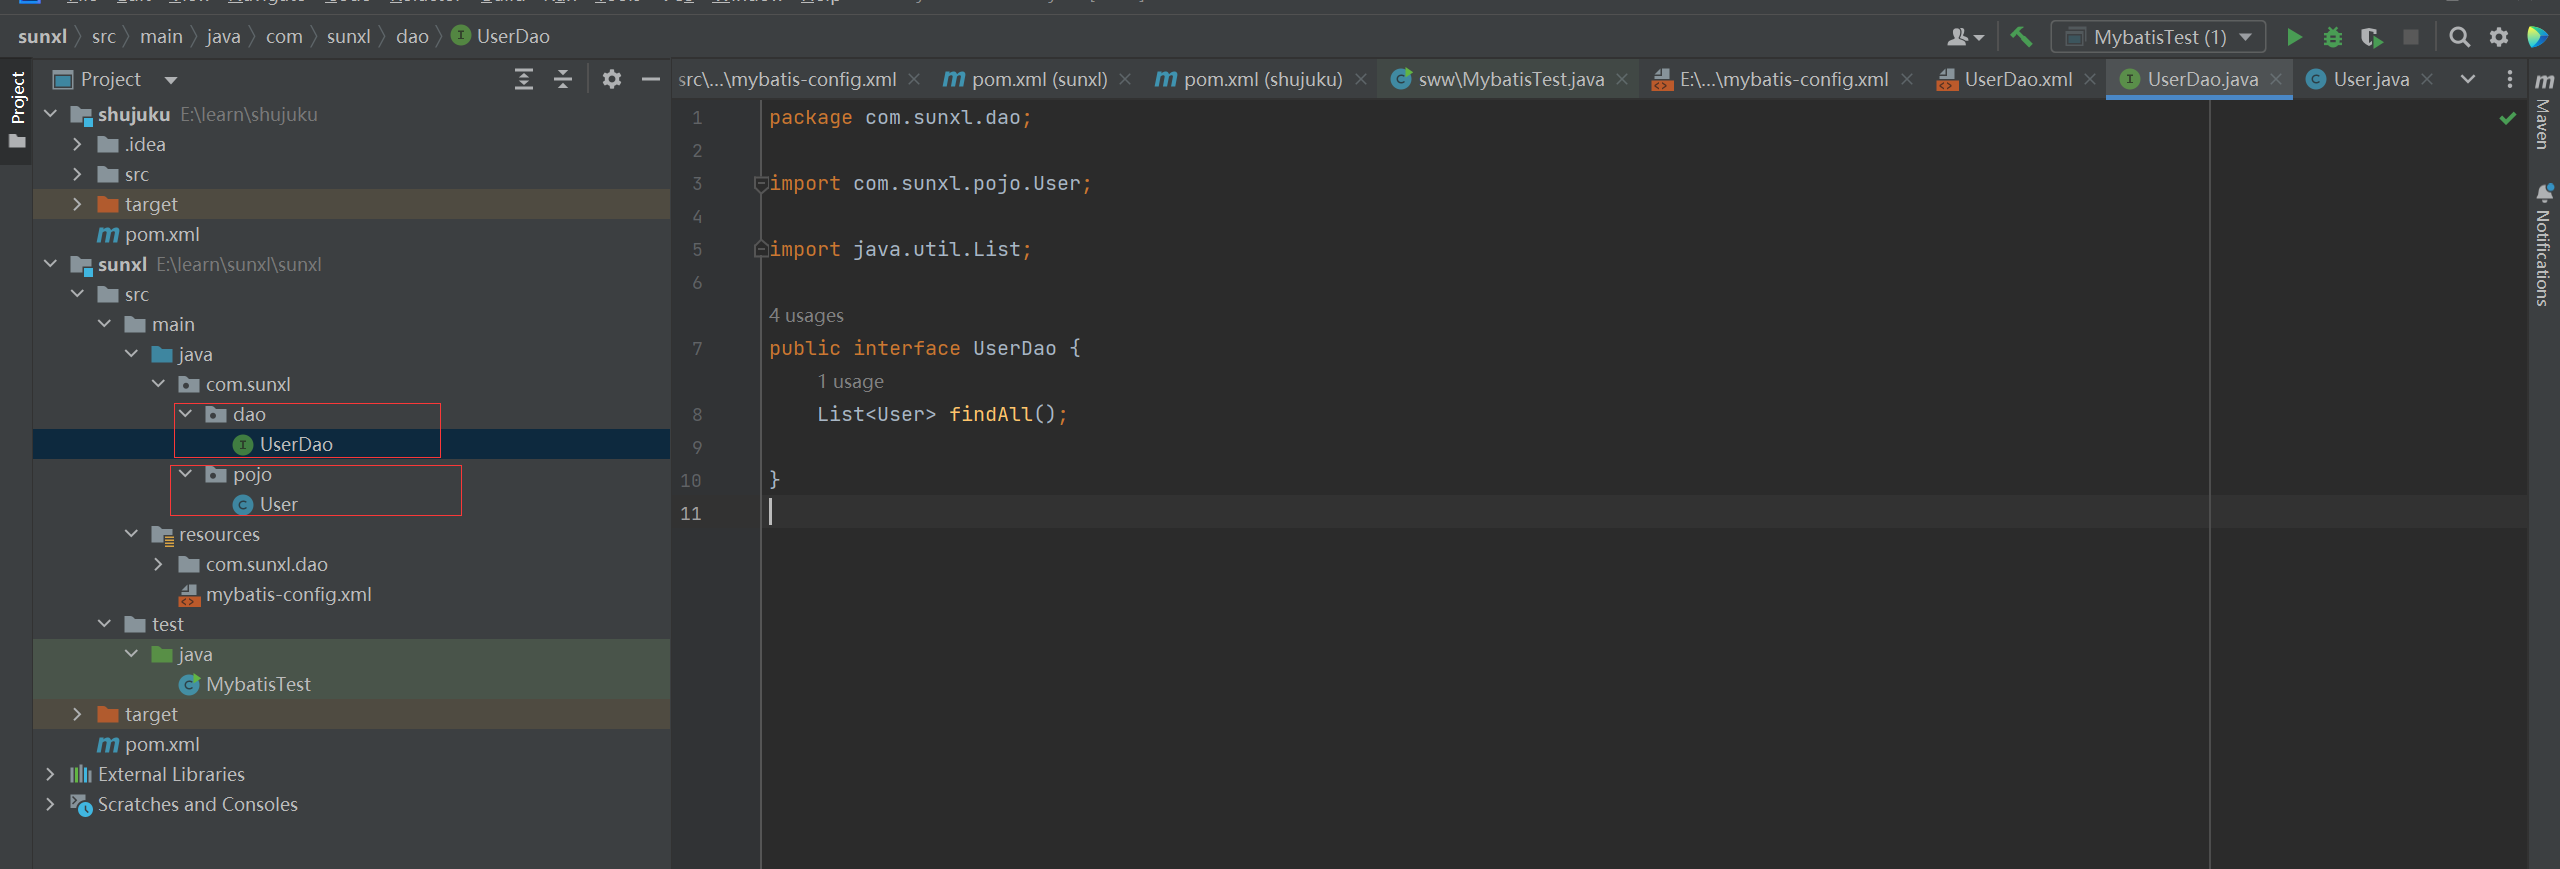Toggle the Notifications tool window
The image size is (2560, 869).
(2543, 245)
